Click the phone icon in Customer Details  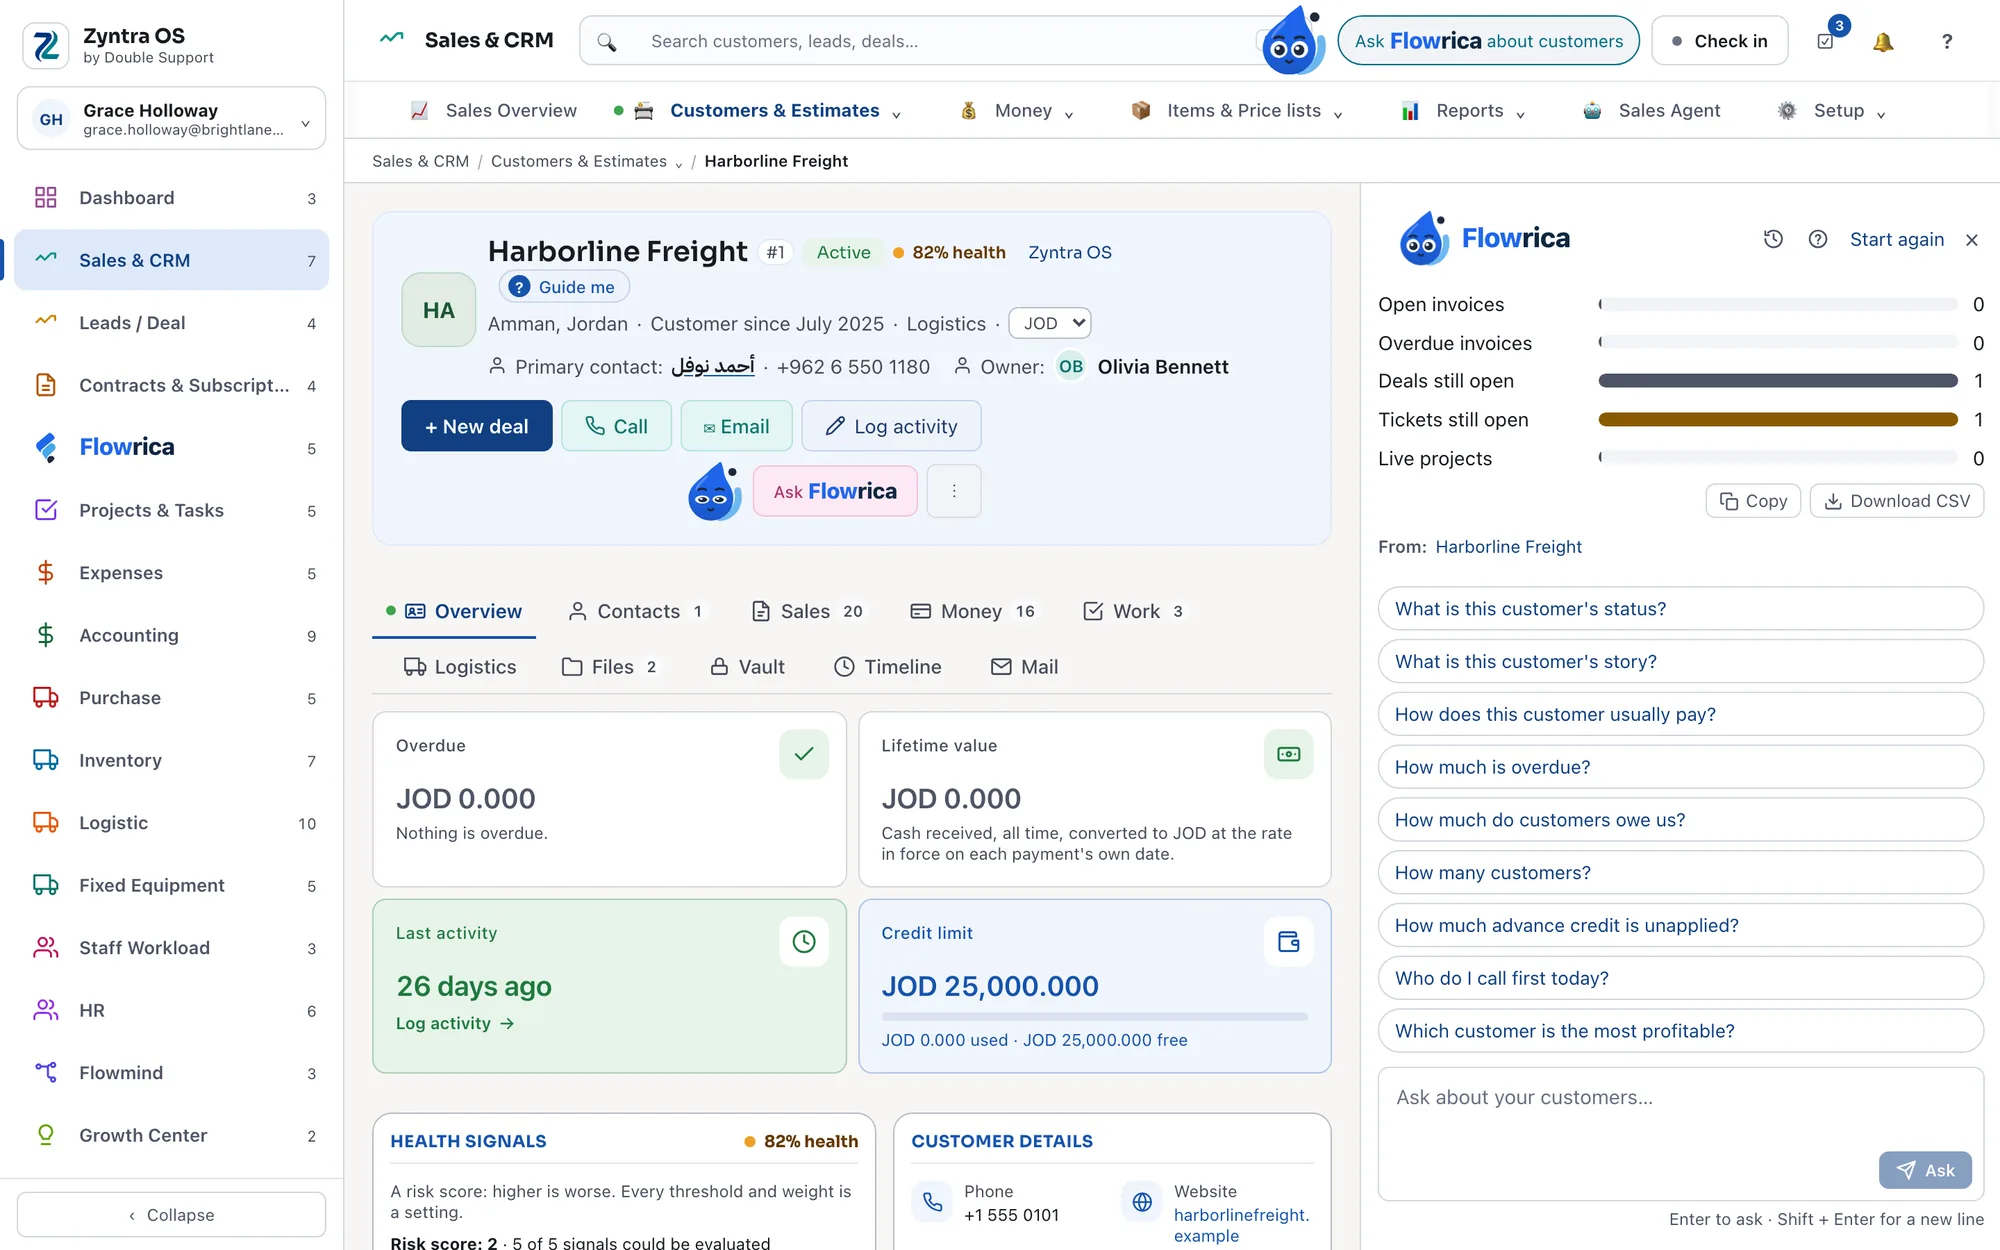click(933, 1202)
